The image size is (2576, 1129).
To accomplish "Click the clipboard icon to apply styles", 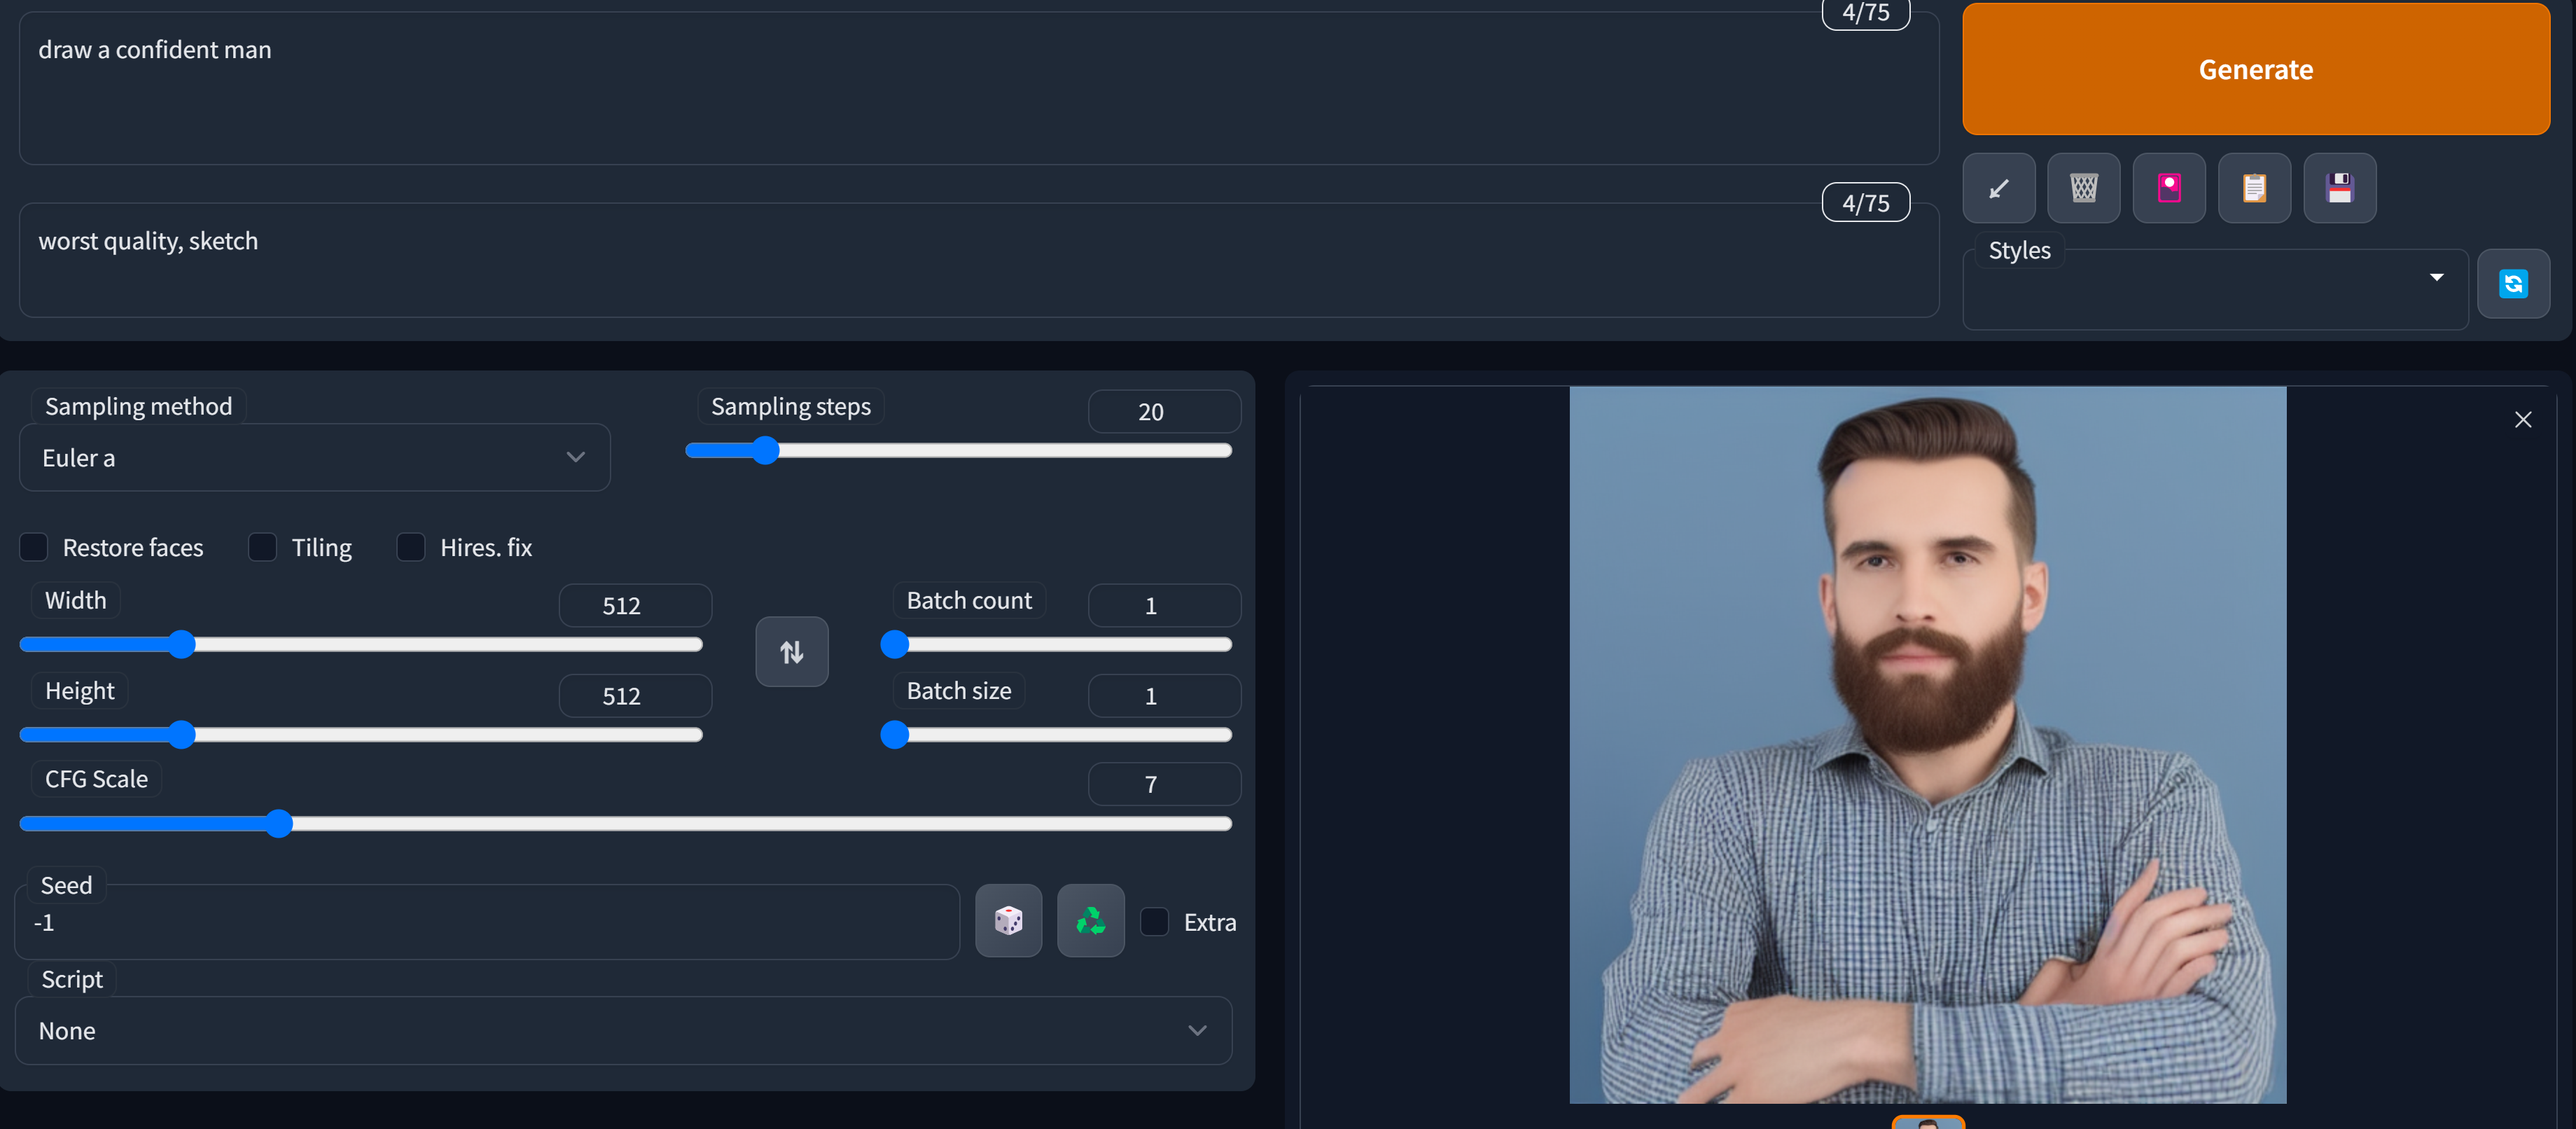I will click(2254, 188).
